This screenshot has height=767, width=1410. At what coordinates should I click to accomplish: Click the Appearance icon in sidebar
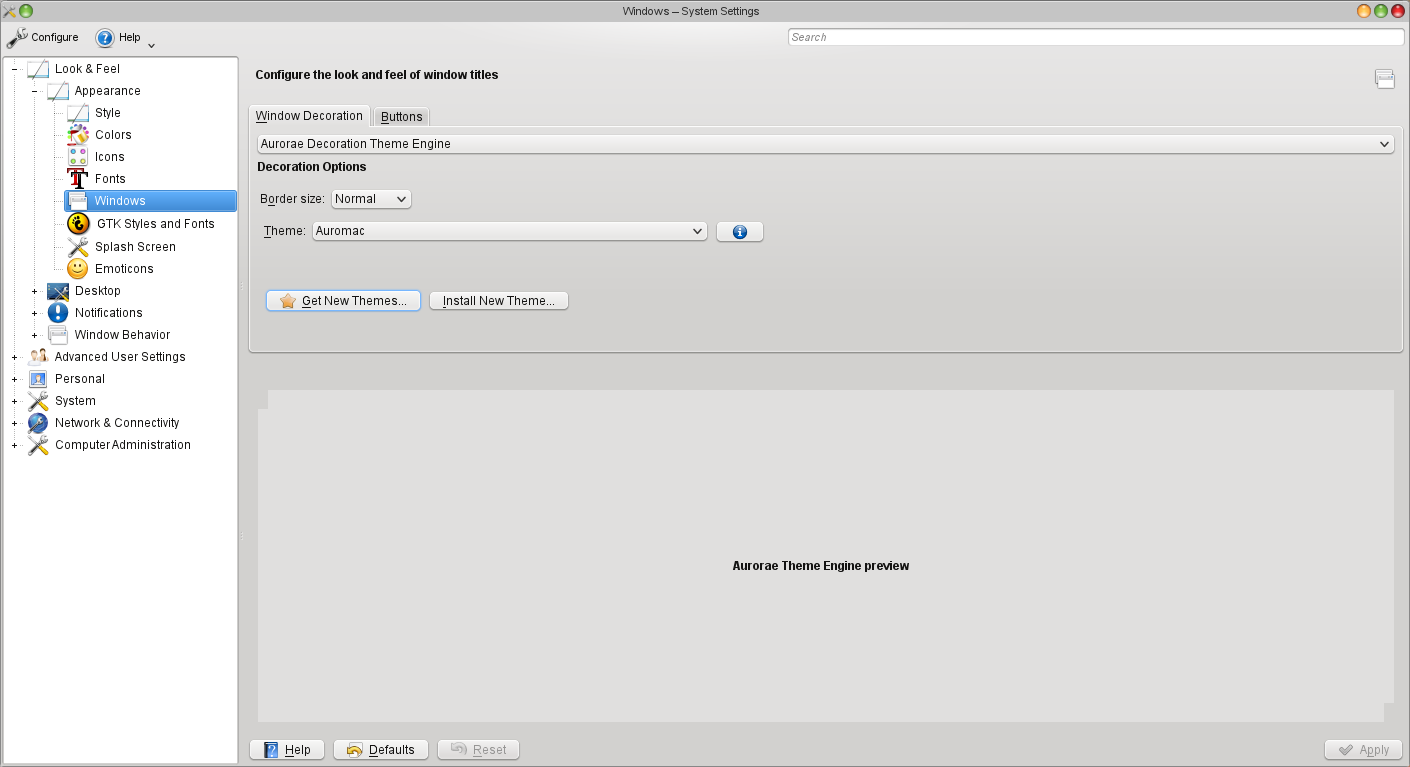58,91
